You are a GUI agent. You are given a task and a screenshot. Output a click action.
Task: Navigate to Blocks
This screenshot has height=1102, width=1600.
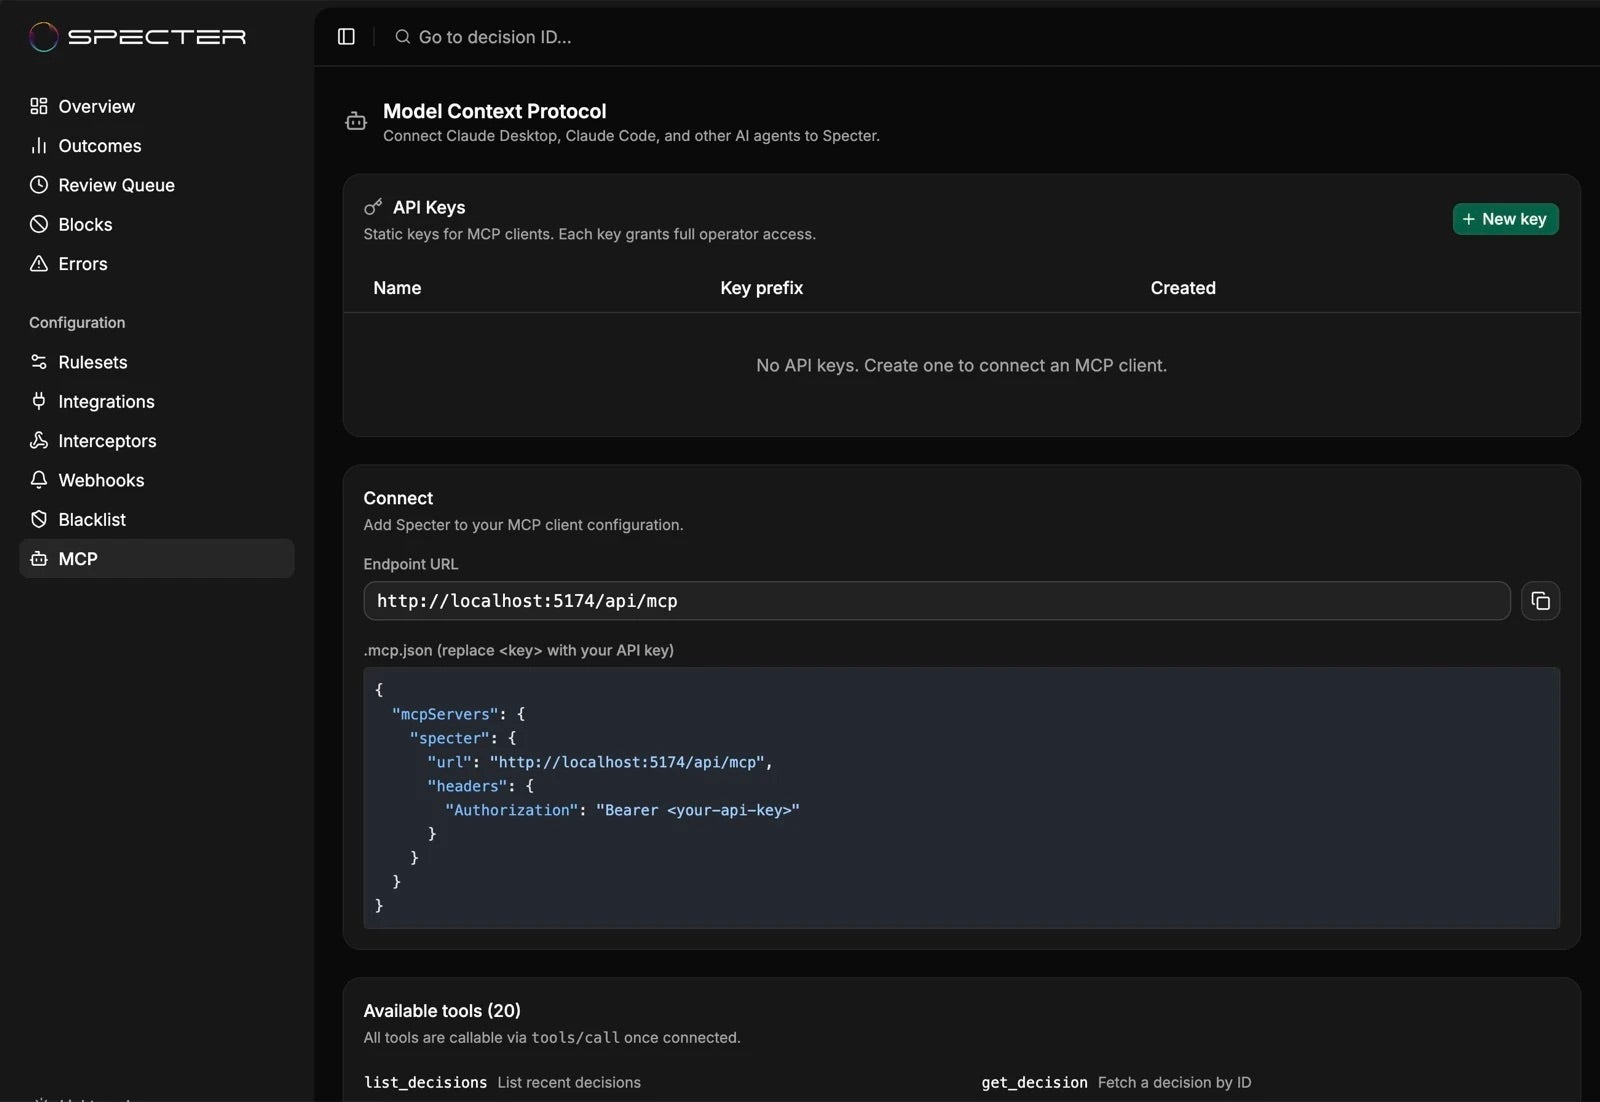click(157, 224)
